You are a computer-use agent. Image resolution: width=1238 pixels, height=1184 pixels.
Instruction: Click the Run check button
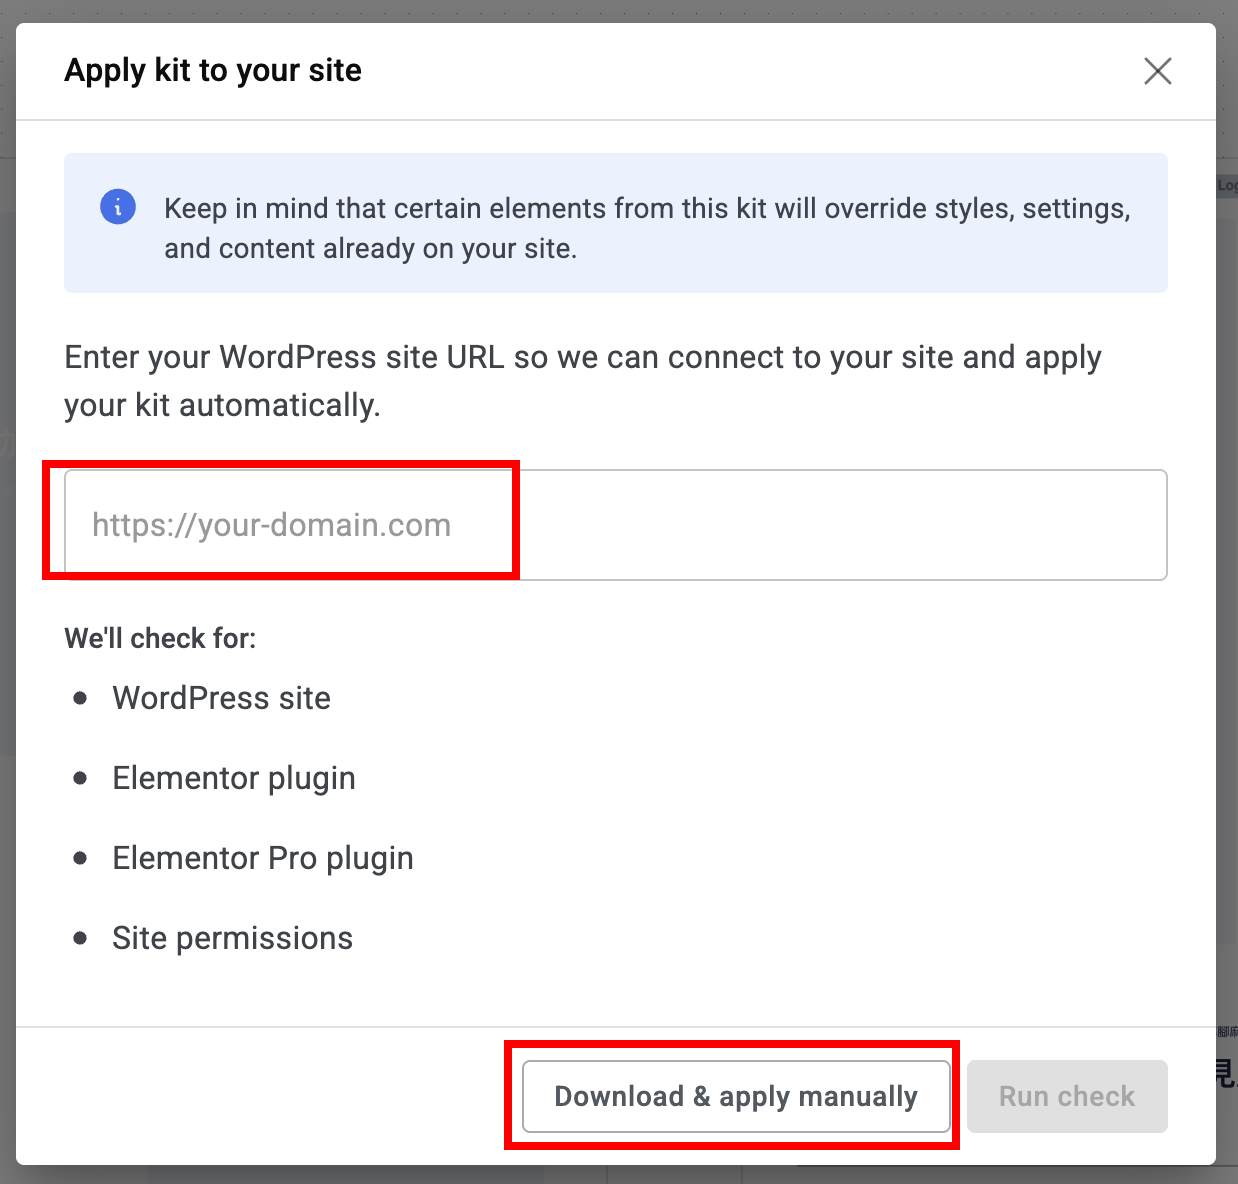point(1067,1096)
